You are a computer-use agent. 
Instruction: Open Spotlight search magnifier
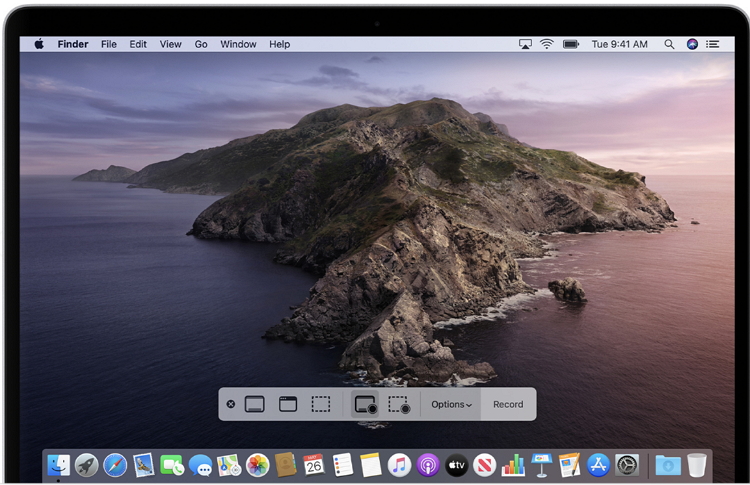pos(669,44)
